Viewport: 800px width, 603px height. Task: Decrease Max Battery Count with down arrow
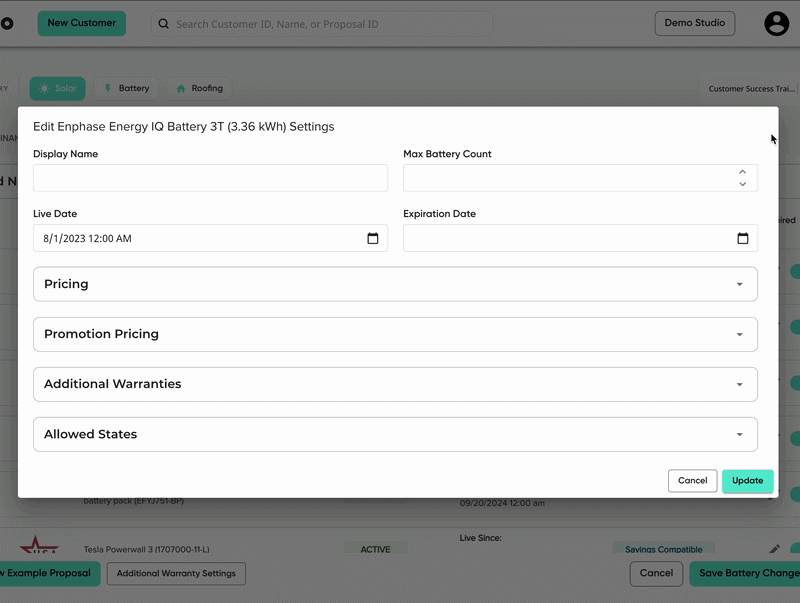click(742, 184)
